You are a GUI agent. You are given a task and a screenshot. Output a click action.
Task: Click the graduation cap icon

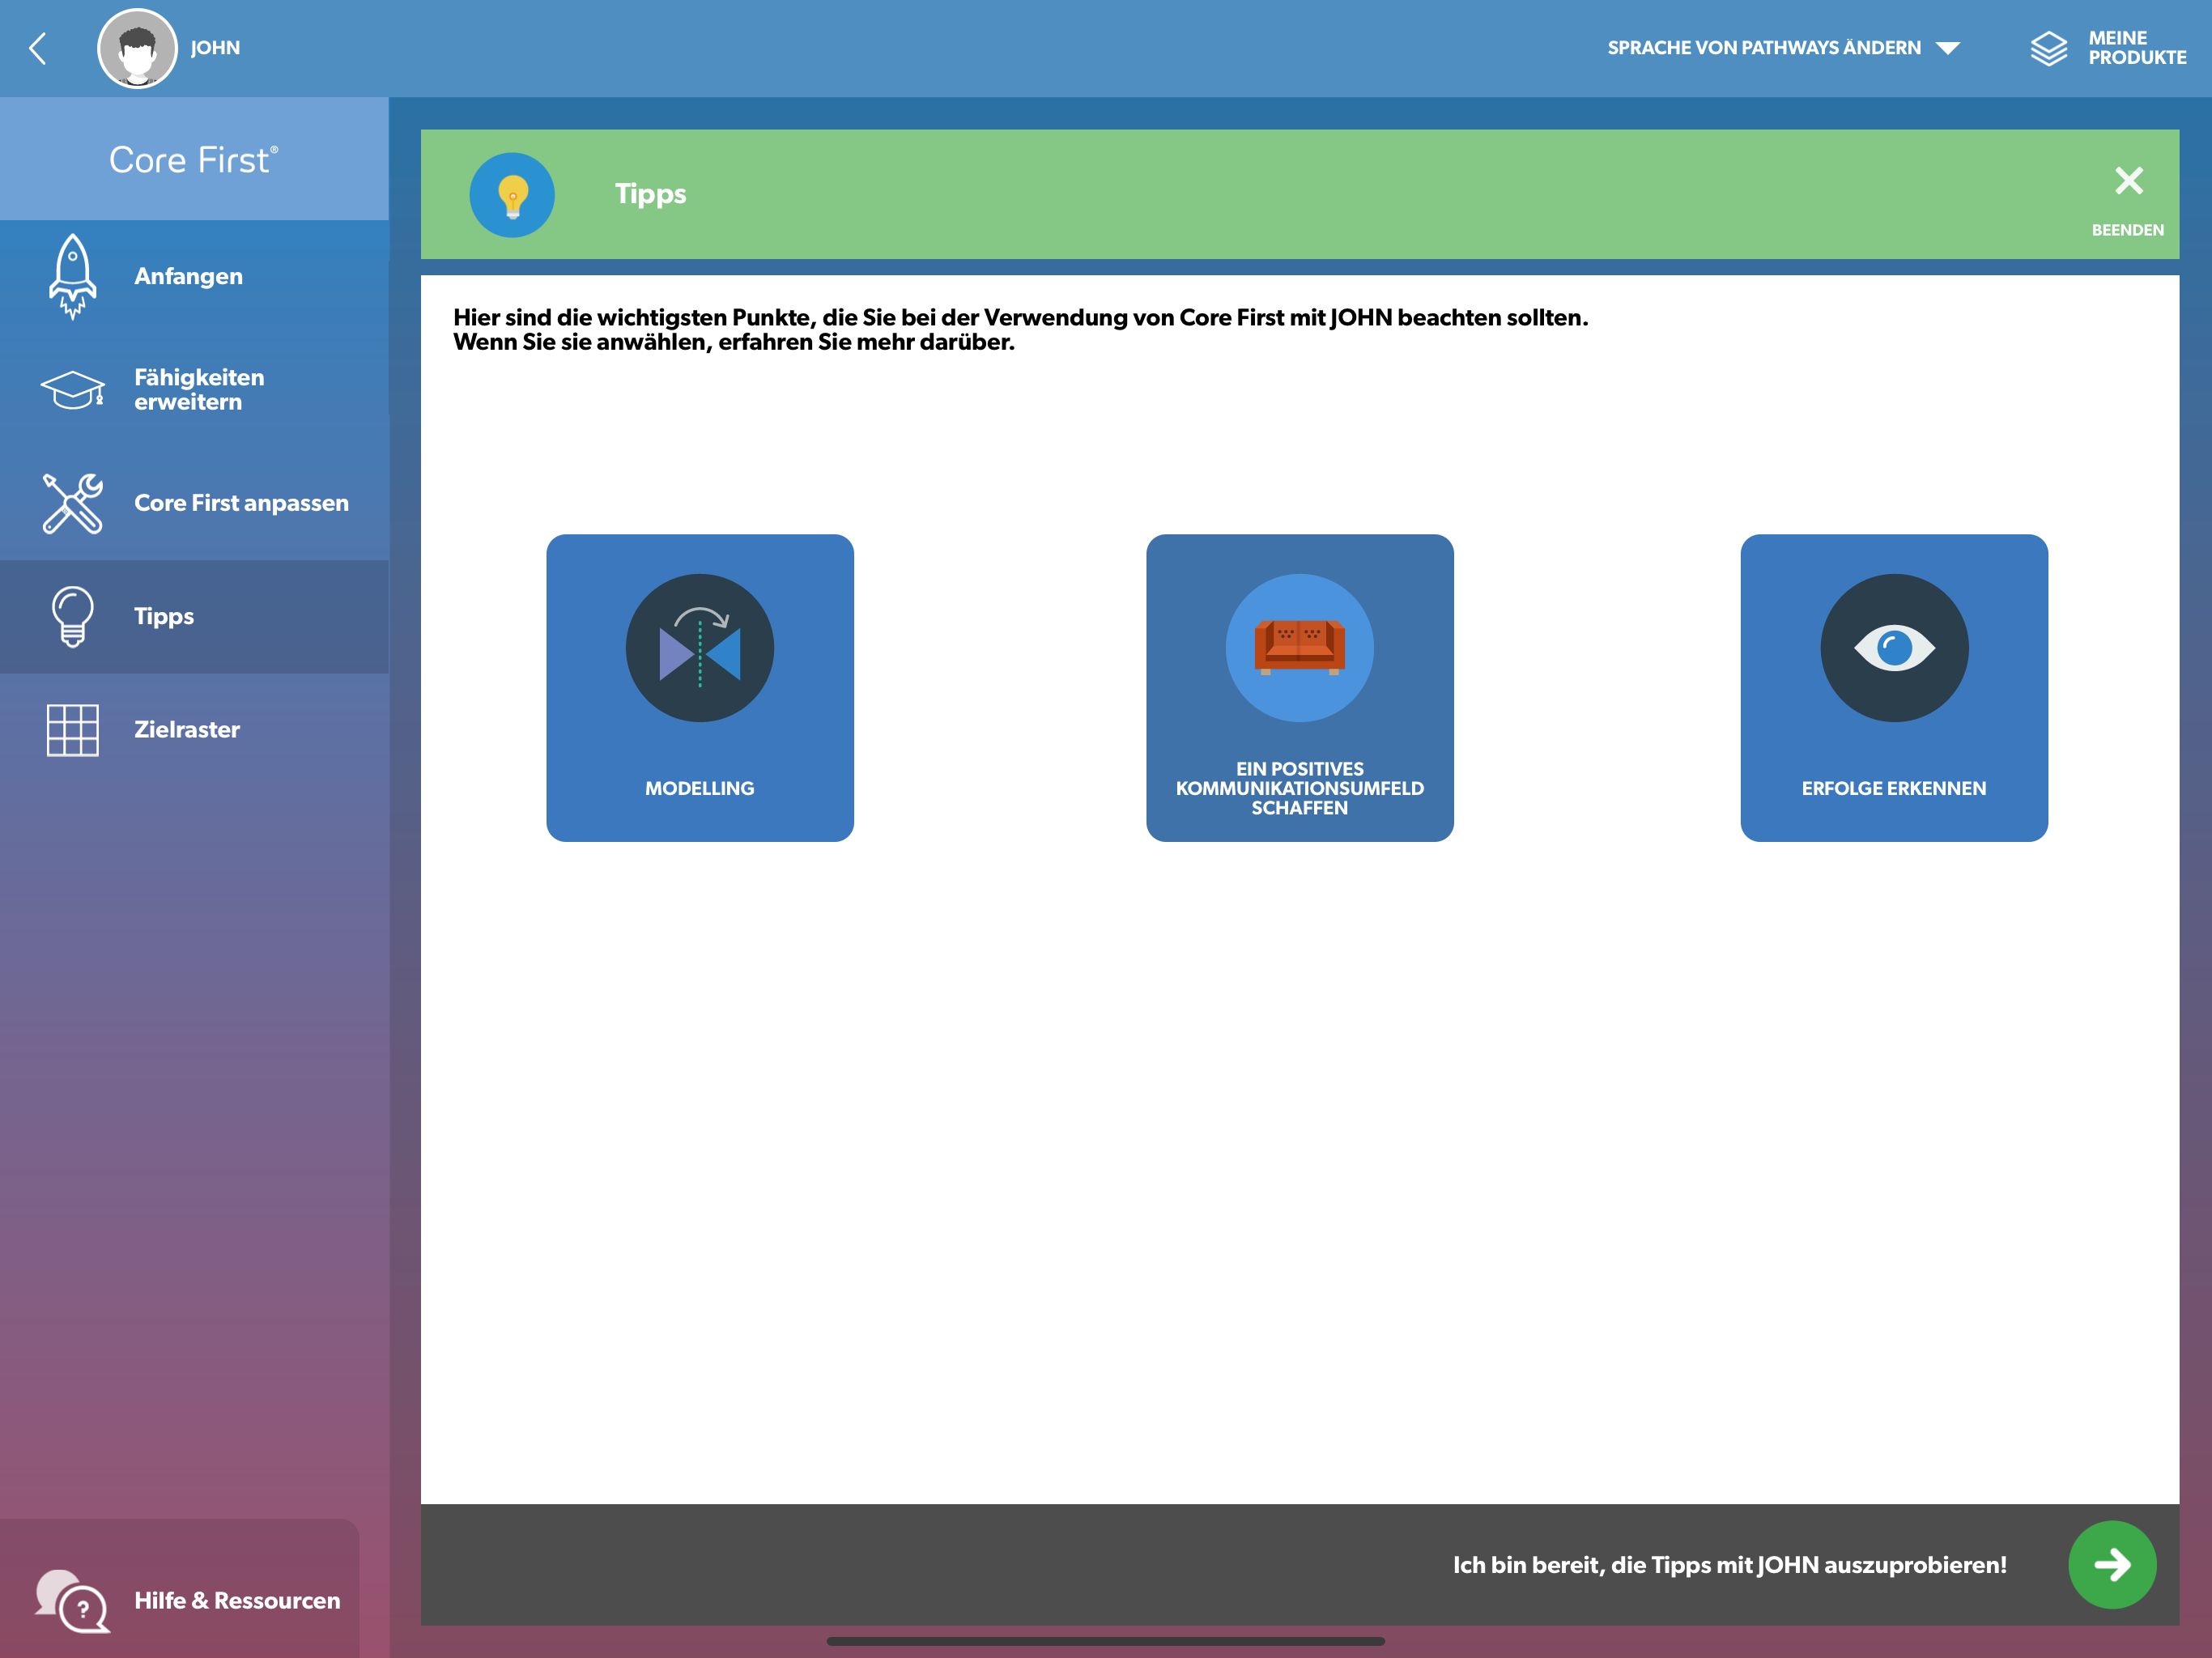point(72,390)
